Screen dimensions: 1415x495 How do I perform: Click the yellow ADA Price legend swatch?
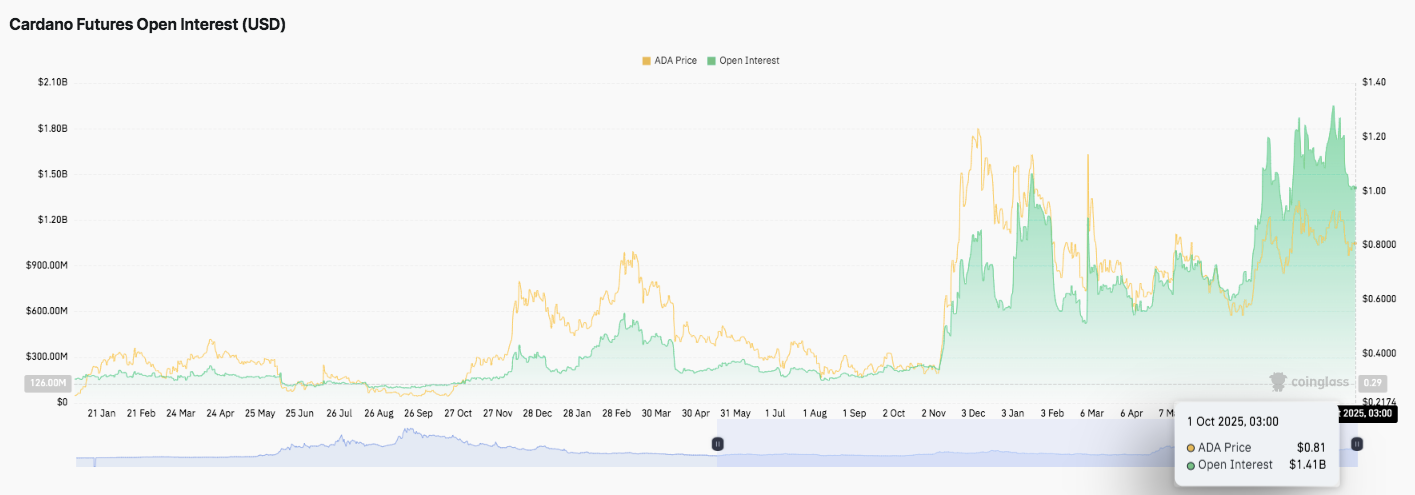[646, 61]
